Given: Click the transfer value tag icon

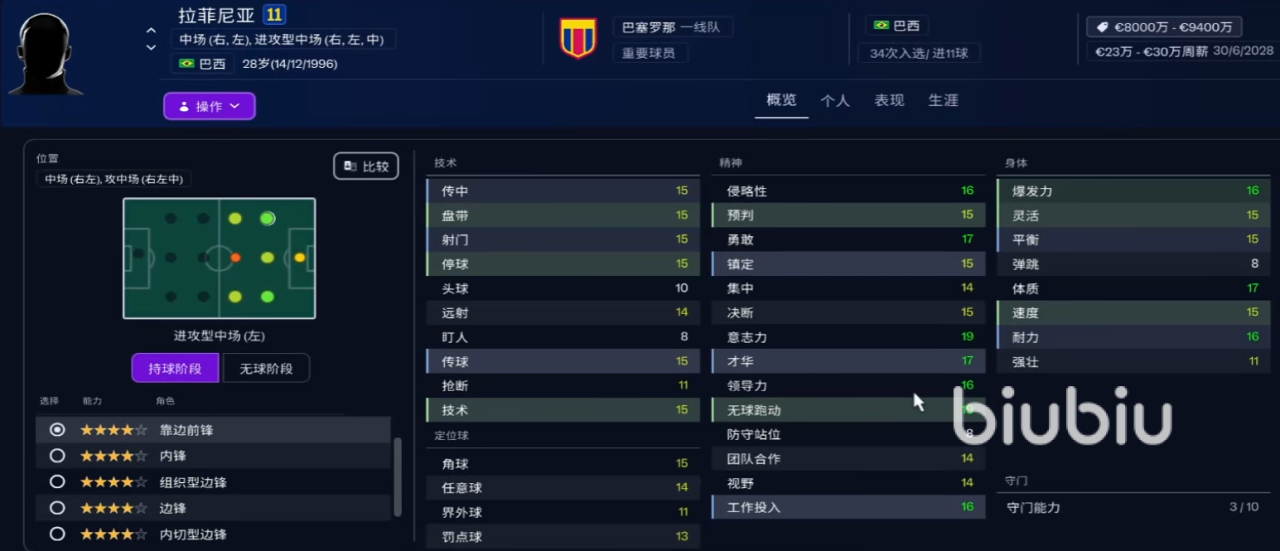Looking at the screenshot, I should [x=1103, y=27].
